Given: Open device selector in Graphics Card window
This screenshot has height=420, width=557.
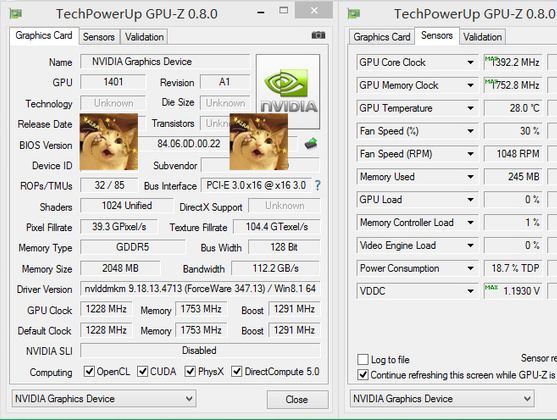Looking at the screenshot, I should coord(104,399).
